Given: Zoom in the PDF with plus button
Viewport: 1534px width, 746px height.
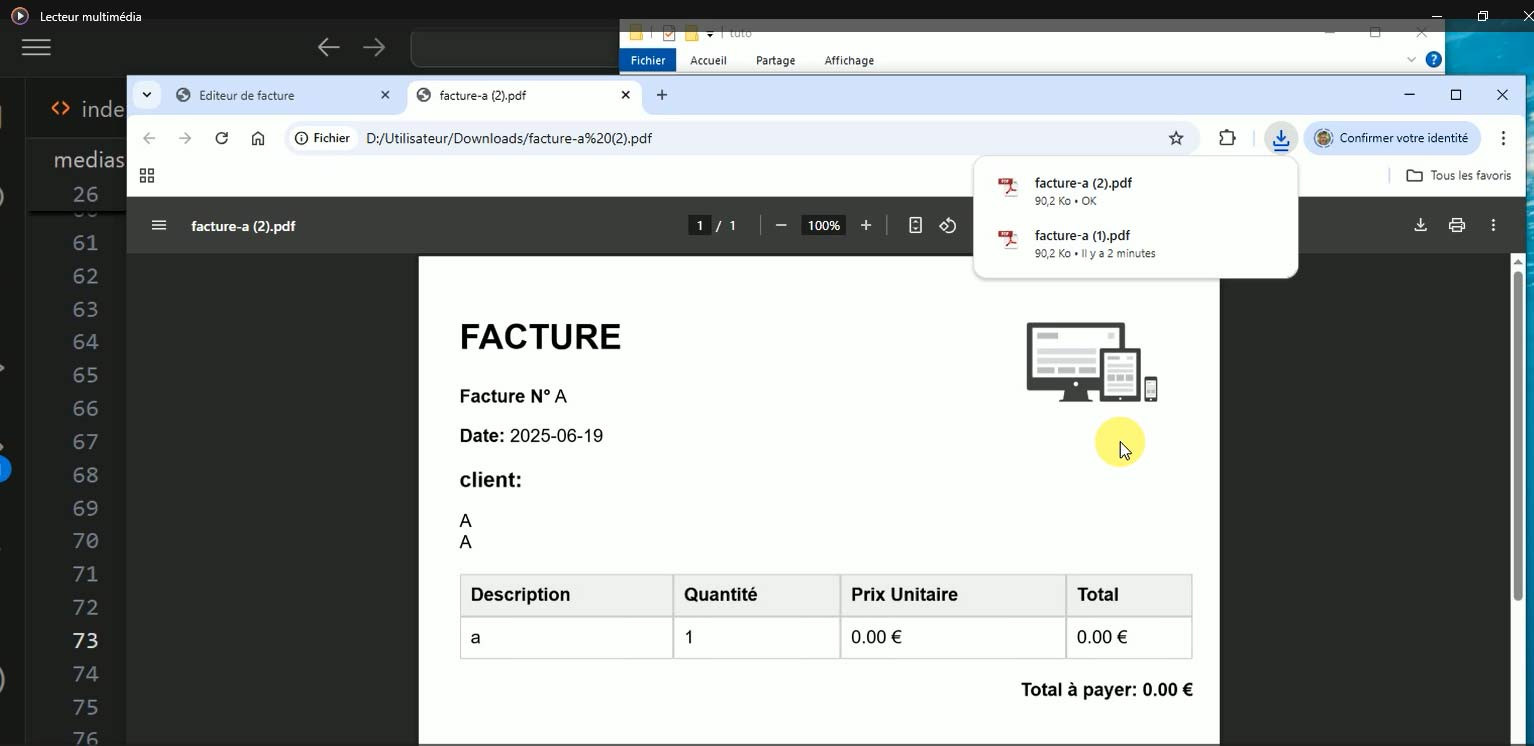Looking at the screenshot, I should 866,225.
